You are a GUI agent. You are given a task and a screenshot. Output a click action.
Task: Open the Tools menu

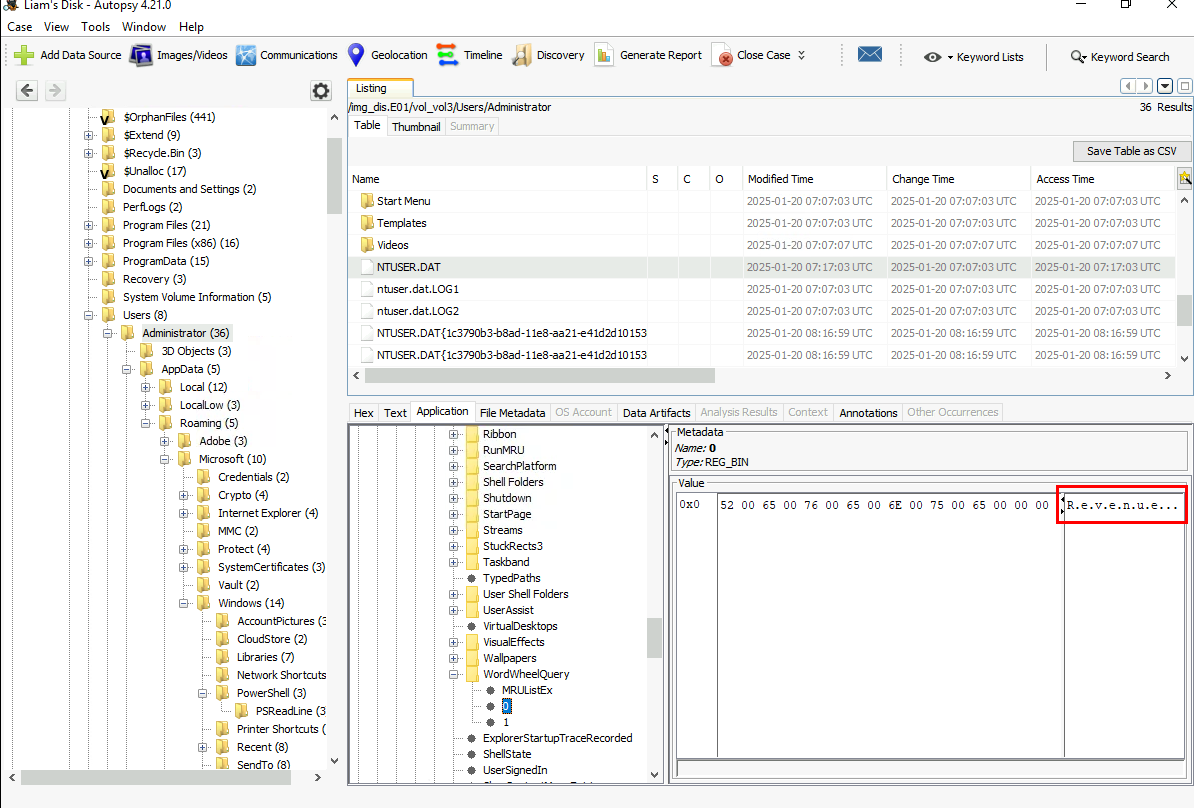tap(96, 27)
